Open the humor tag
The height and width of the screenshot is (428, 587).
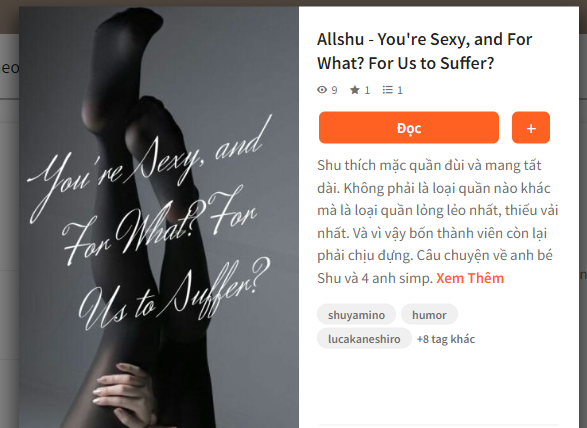[429, 315]
